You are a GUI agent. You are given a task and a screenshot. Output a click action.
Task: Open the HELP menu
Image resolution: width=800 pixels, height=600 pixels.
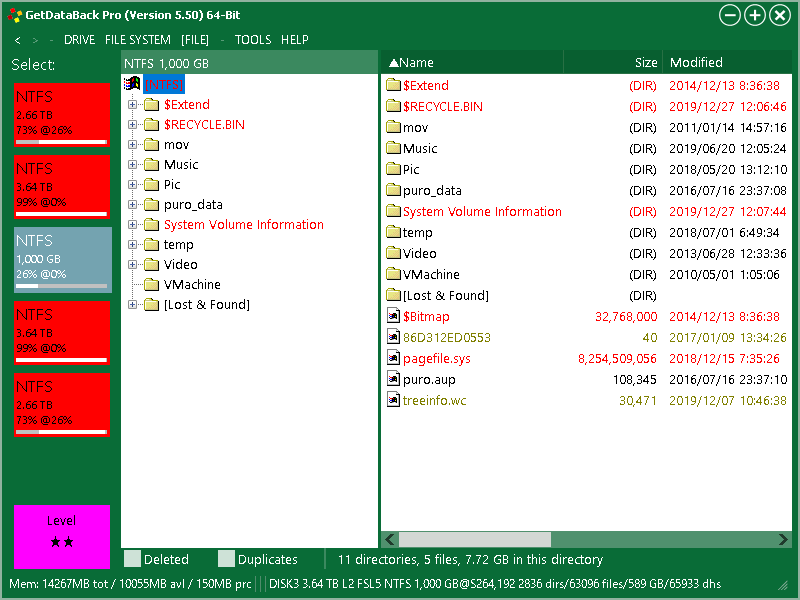click(294, 40)
